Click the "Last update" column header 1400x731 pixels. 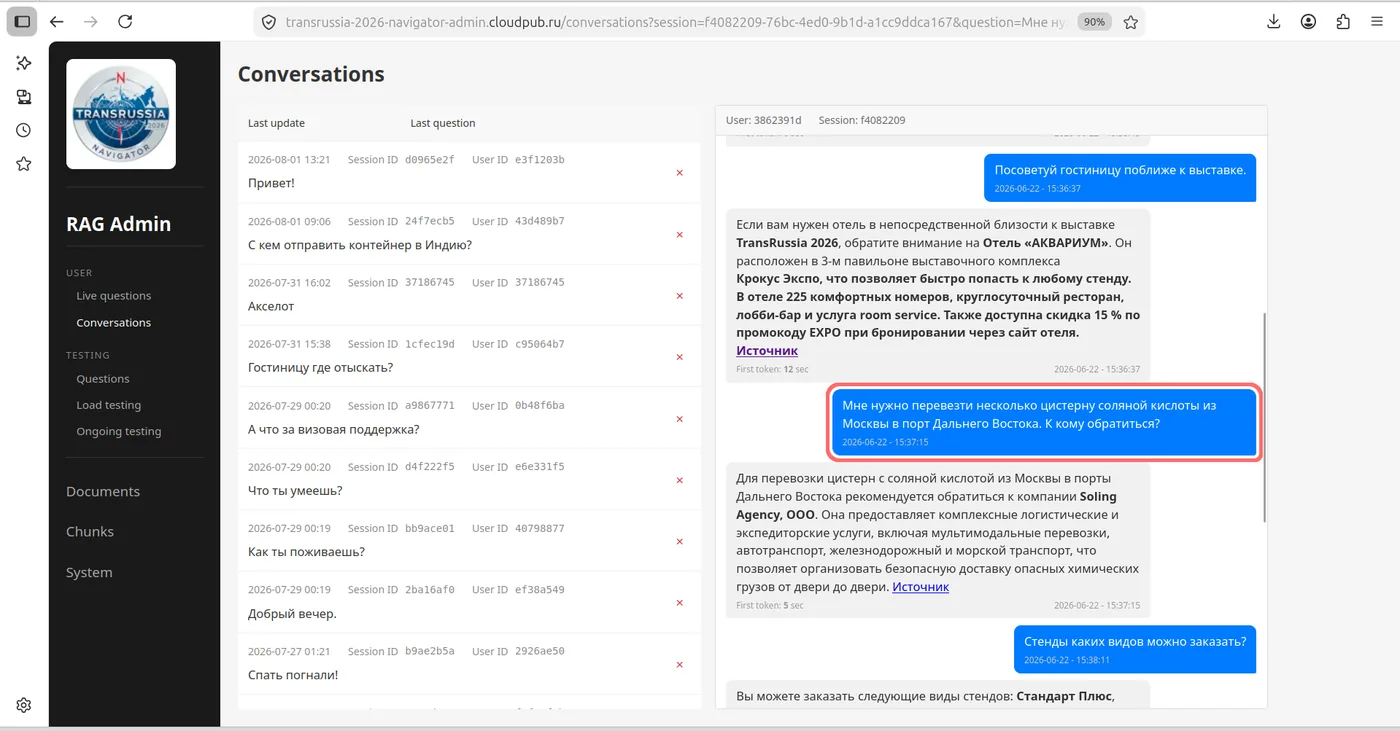[x=276, y=123]
